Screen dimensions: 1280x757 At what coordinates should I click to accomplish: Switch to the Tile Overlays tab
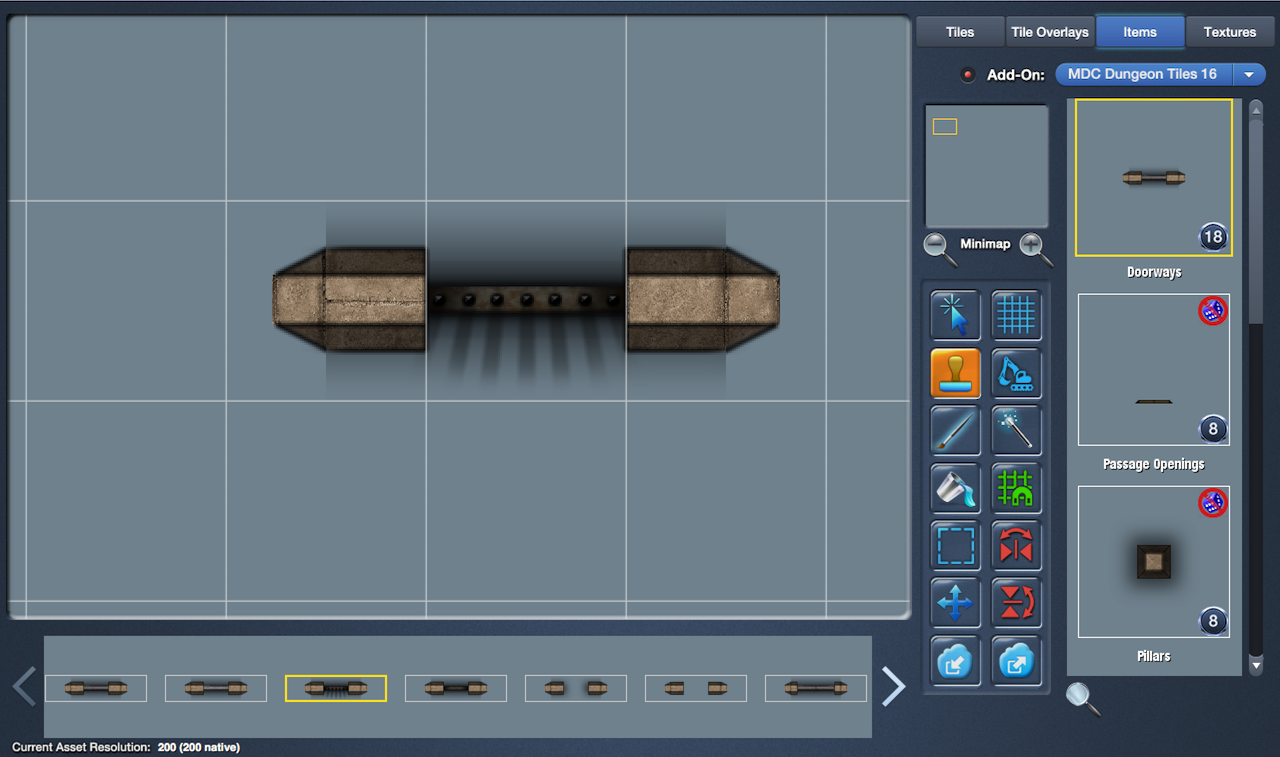1050,32
